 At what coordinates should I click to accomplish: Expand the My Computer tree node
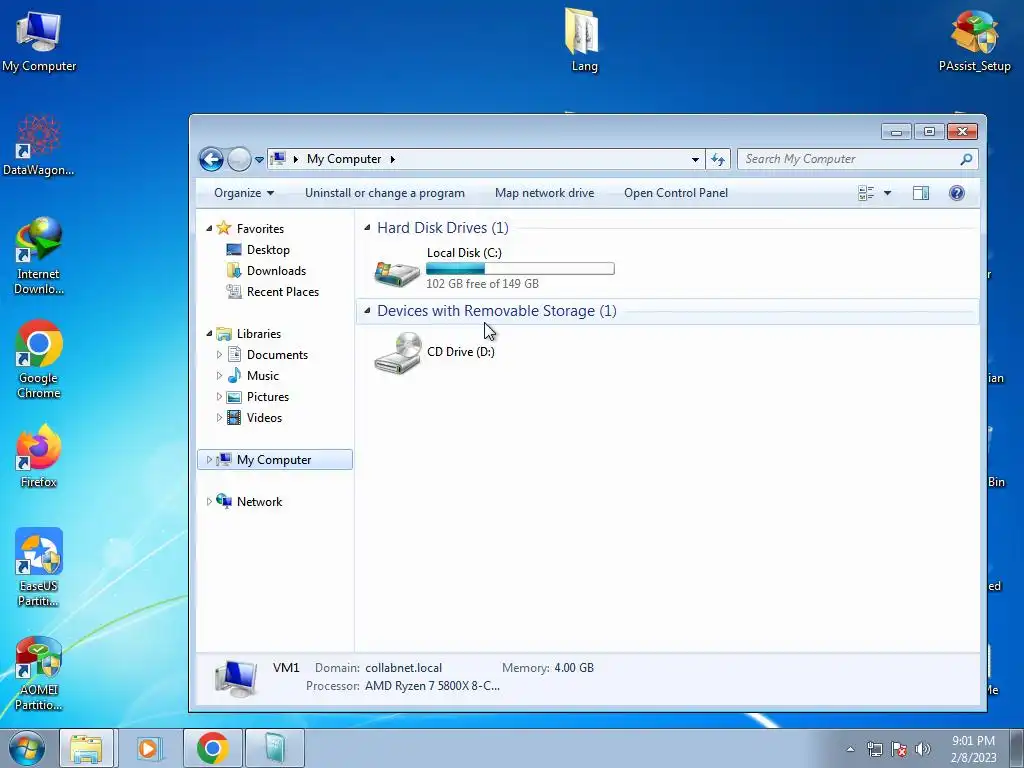point(209,460)
